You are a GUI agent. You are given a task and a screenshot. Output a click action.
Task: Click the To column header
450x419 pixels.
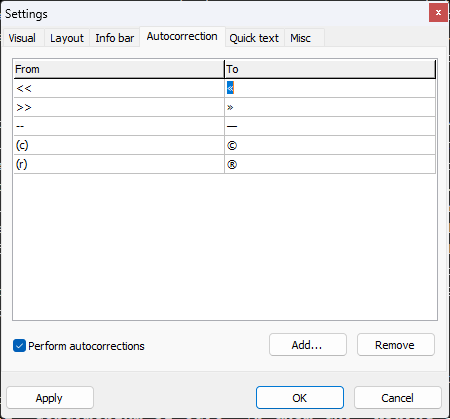point(330,69)
